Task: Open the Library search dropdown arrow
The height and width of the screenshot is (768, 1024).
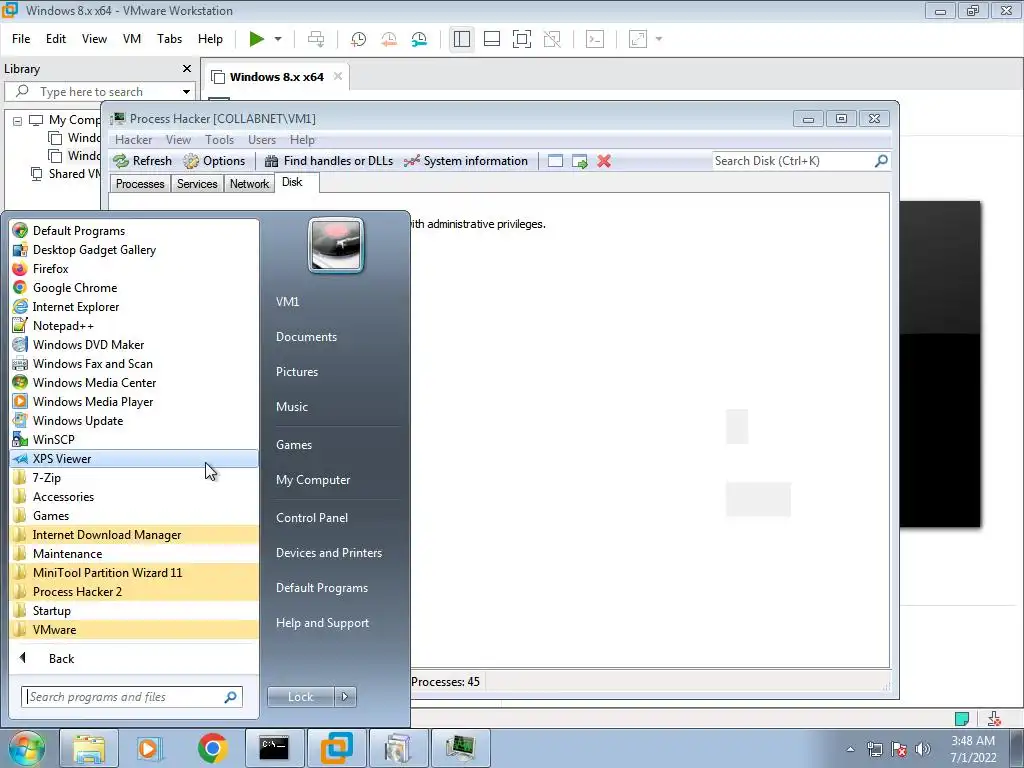Action: pyautogui.click(x=186, y=91)
